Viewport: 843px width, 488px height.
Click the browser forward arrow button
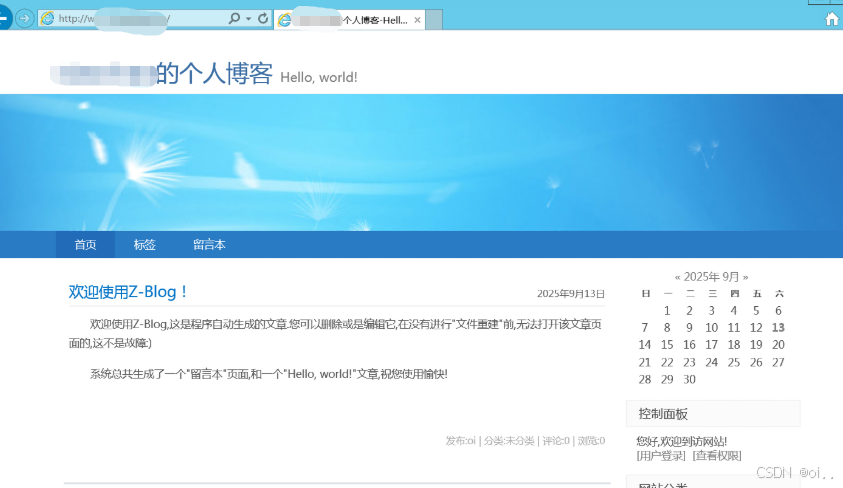(24, 19)
